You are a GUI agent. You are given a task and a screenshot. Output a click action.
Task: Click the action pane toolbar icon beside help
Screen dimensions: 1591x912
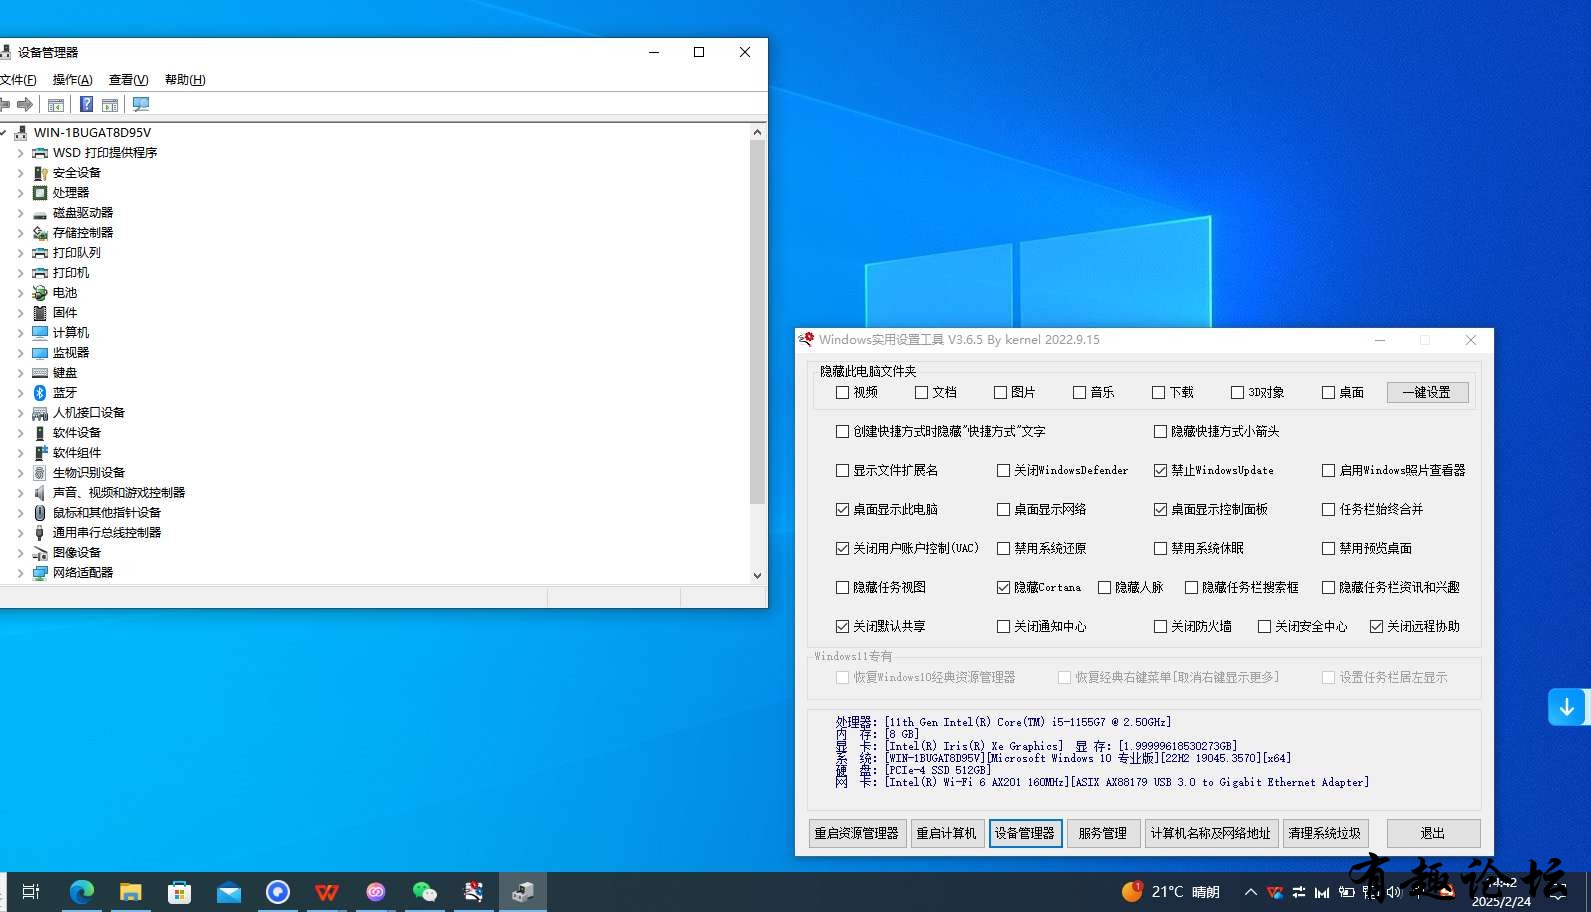coord(110,104)
